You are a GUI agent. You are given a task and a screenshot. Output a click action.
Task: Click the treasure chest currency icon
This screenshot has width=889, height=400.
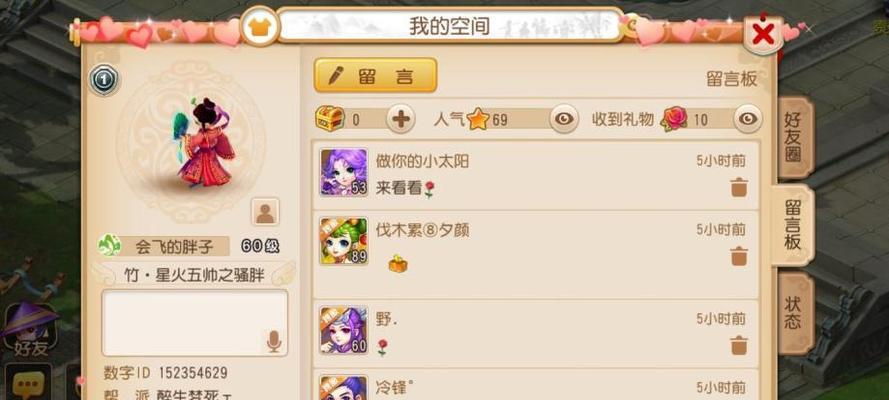coord(330,118)
